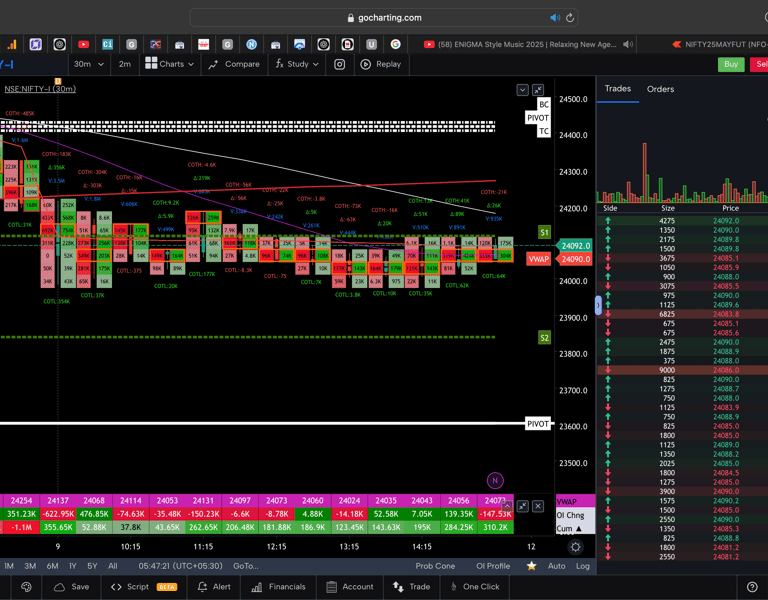Viewport: 768px width, 600px height.
Task: Save the chart layout
Action: [x=72, y=587]
